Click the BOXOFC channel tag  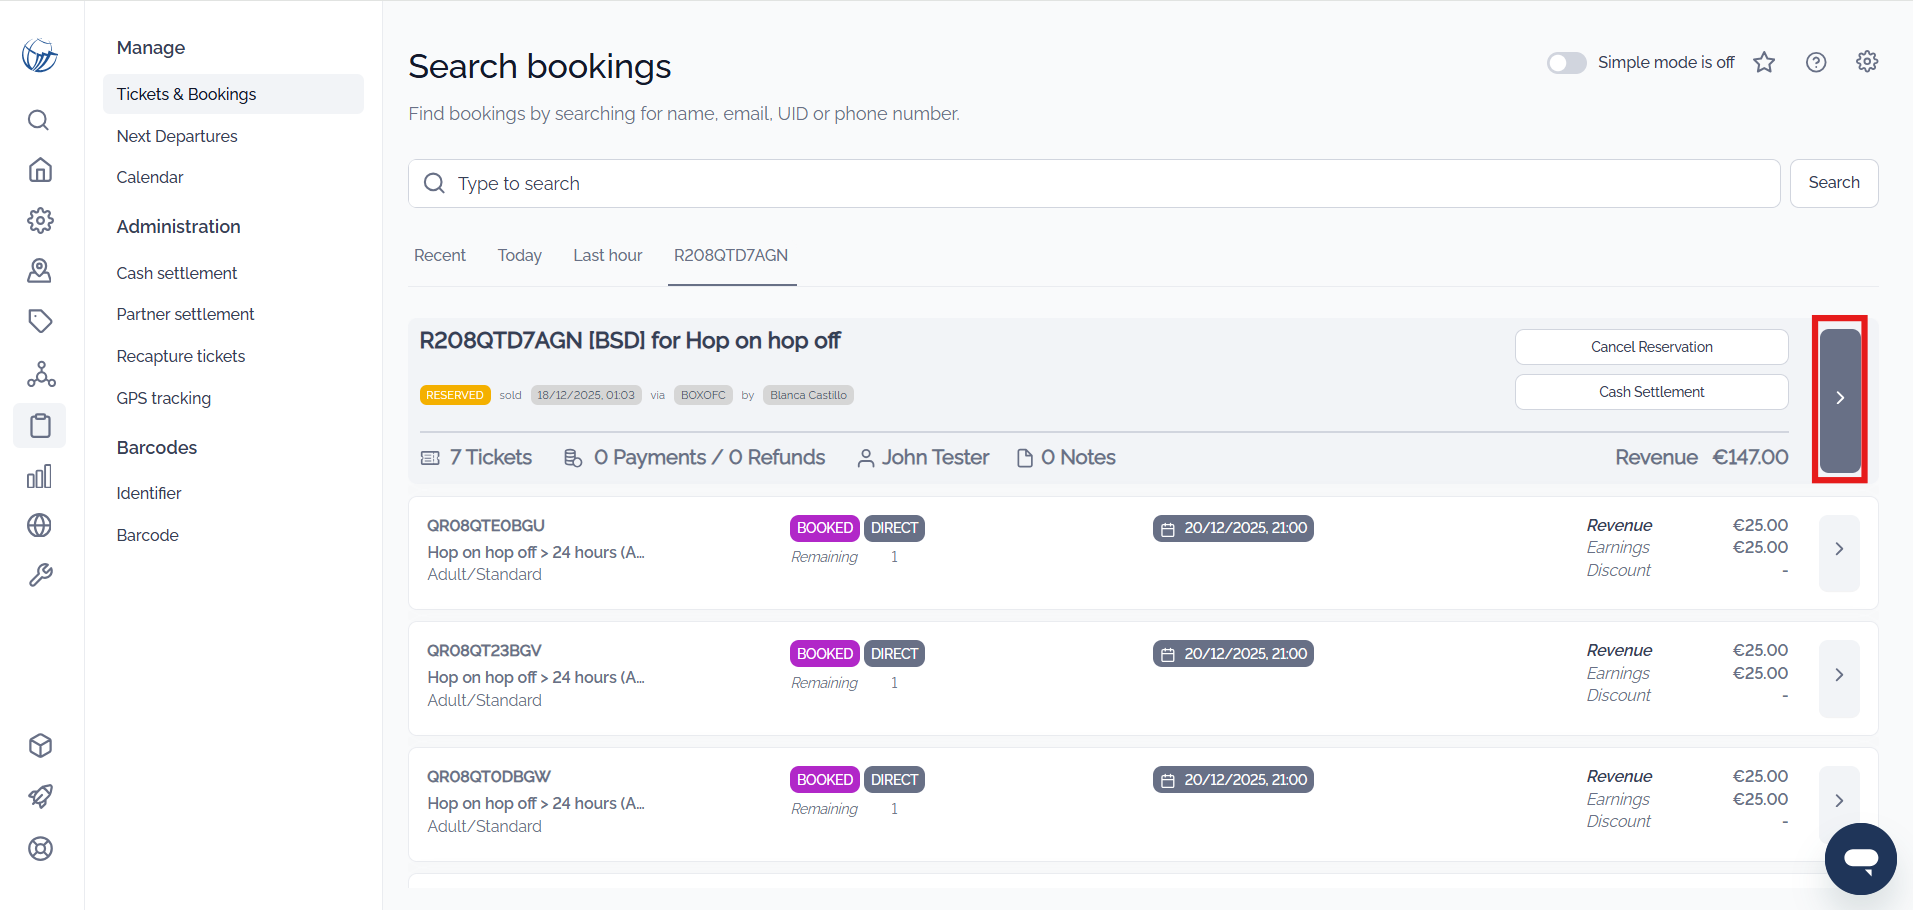point(703,395)
